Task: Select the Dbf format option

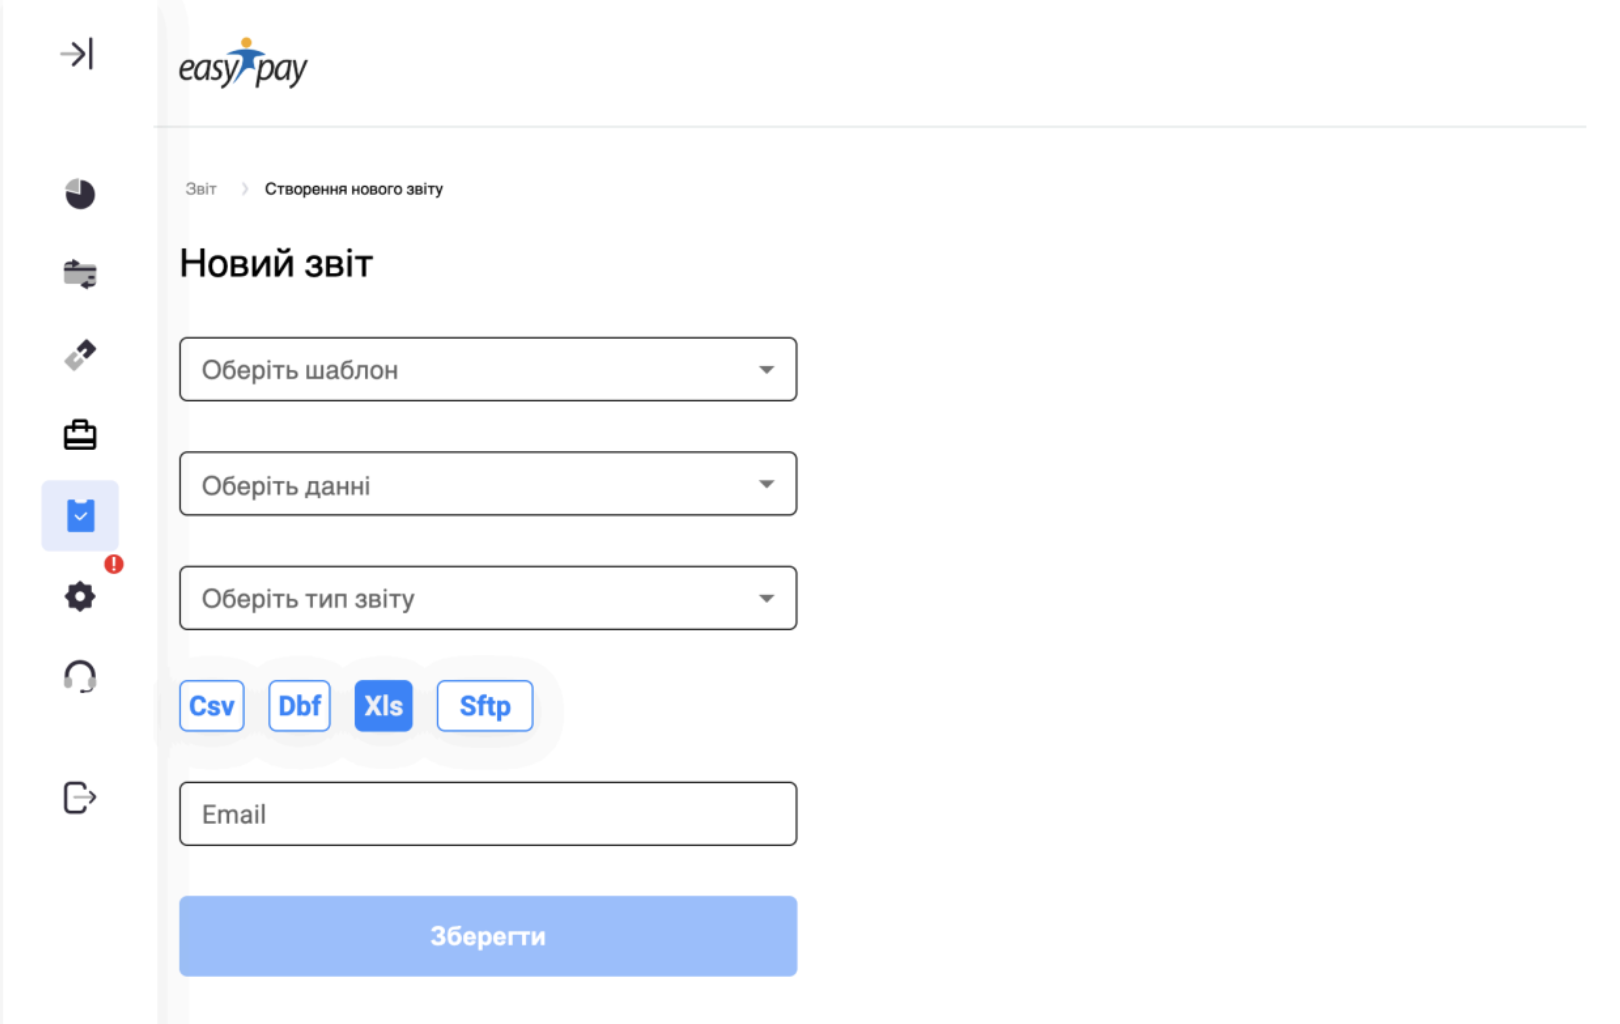Action: click(299, 706)
